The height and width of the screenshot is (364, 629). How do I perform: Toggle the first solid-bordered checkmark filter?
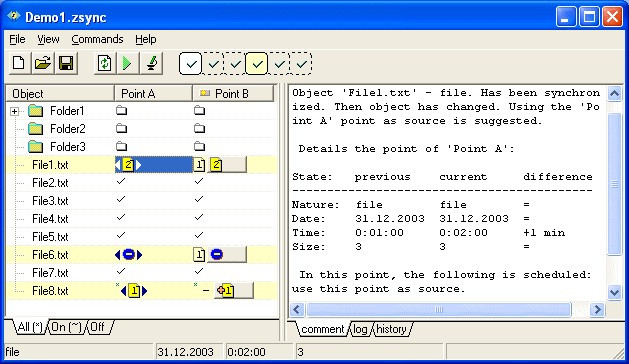(x=191, y=63)
